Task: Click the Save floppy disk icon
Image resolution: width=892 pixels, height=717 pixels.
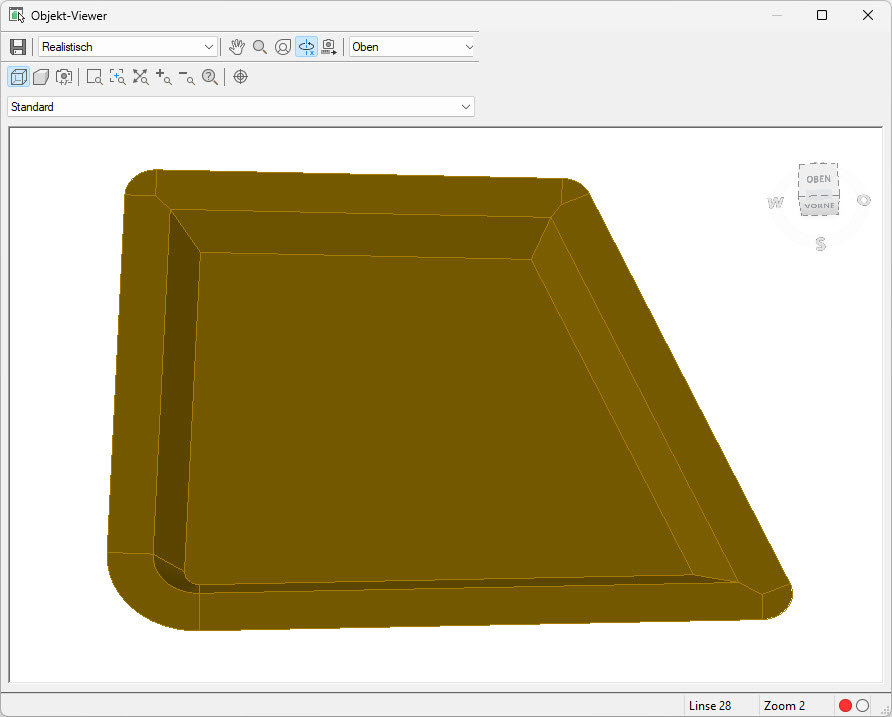Action: point(17,47)
